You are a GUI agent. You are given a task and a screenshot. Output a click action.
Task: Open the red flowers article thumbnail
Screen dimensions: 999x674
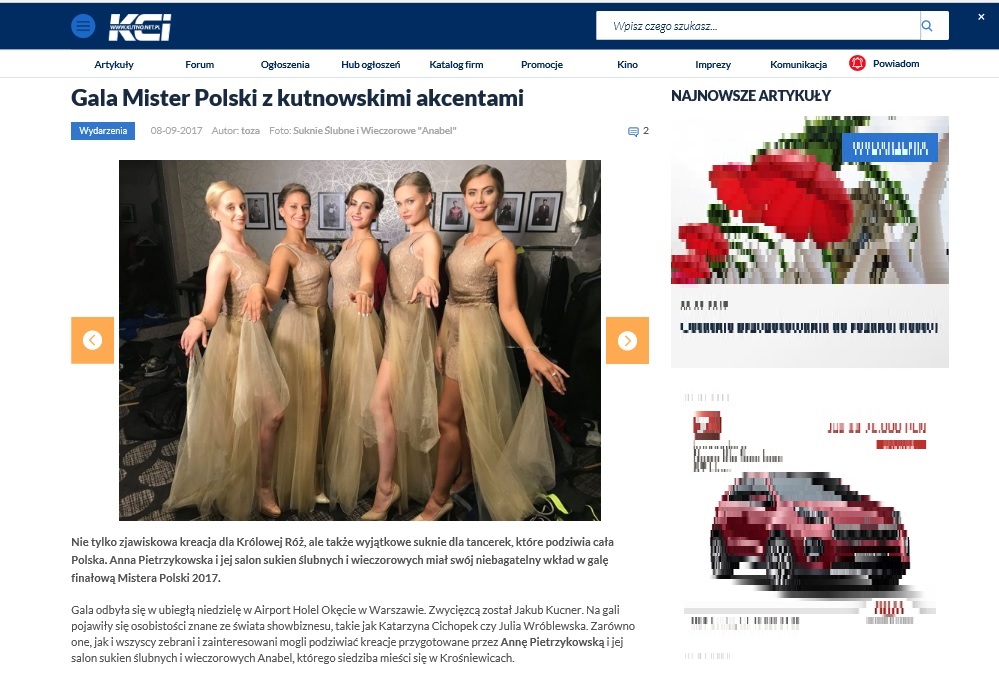pyautogui.click(x=810, y=200)
